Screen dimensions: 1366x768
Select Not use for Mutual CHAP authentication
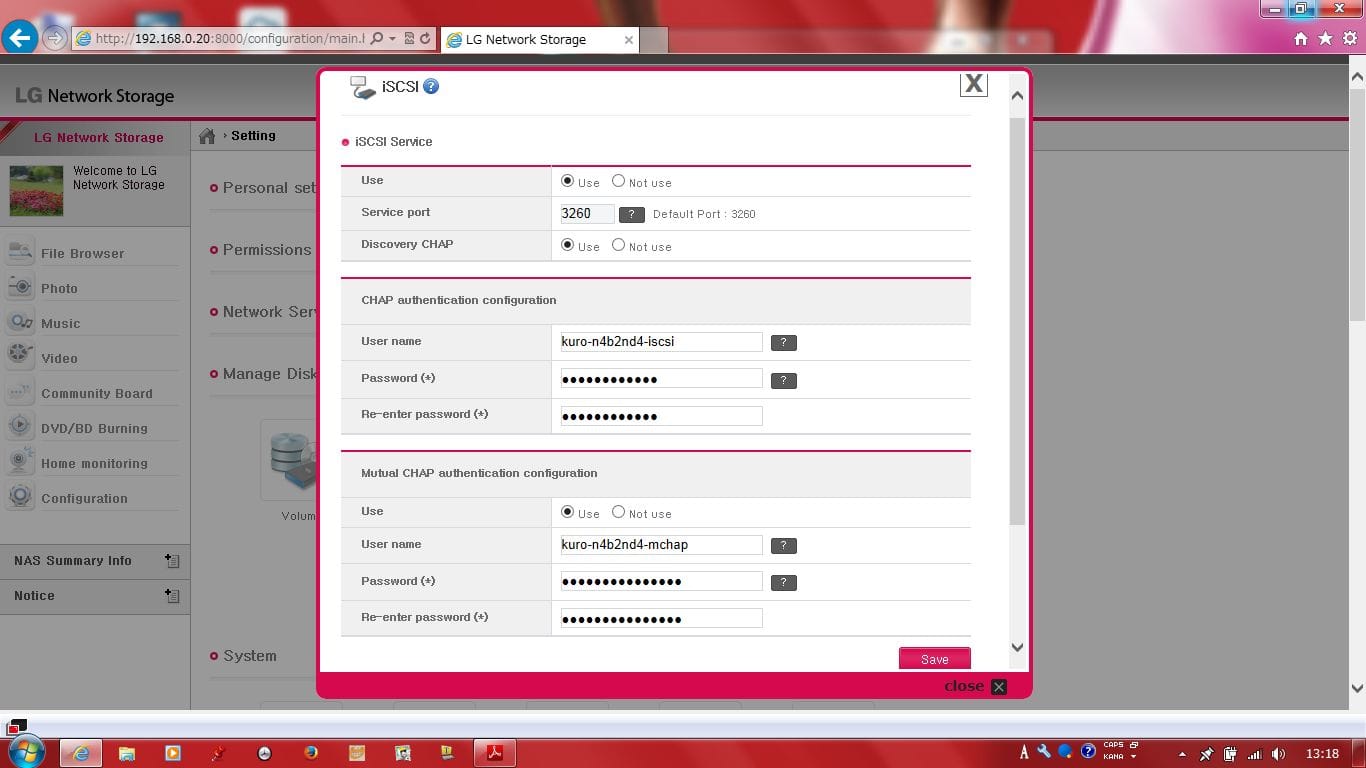618,512
